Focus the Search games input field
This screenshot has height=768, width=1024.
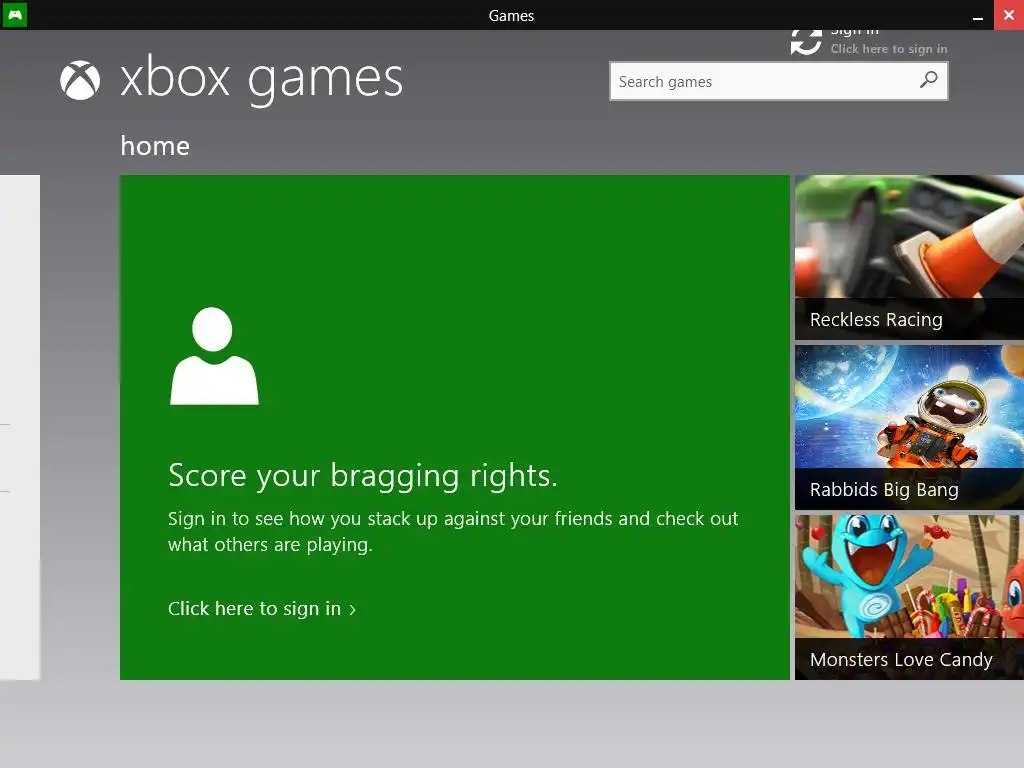[778, 81]
